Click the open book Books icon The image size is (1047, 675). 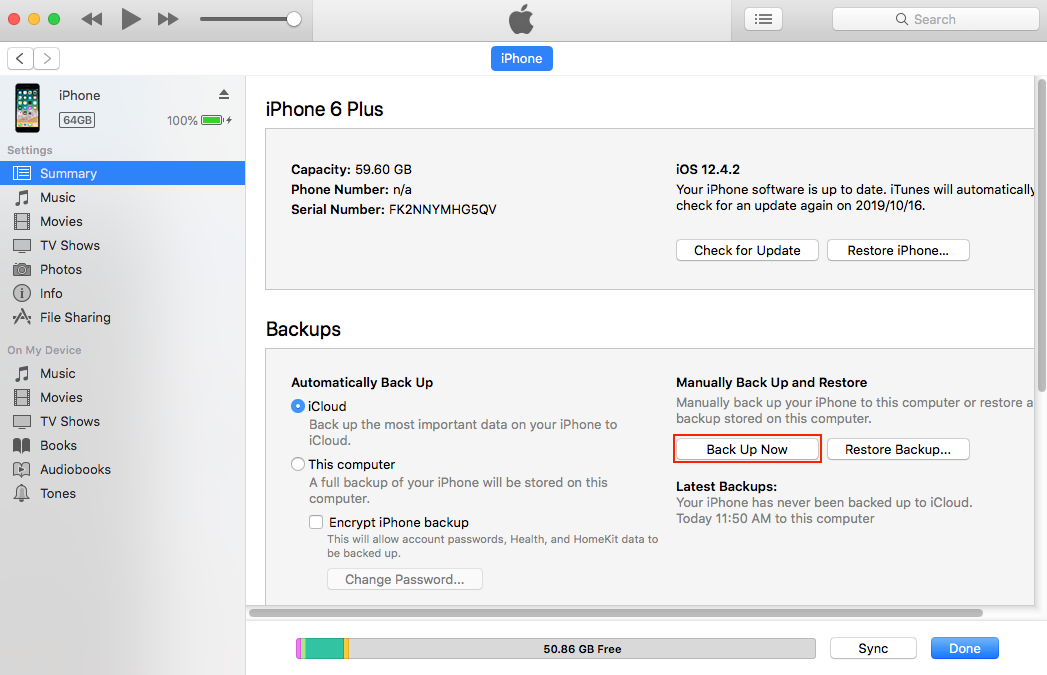22,446
